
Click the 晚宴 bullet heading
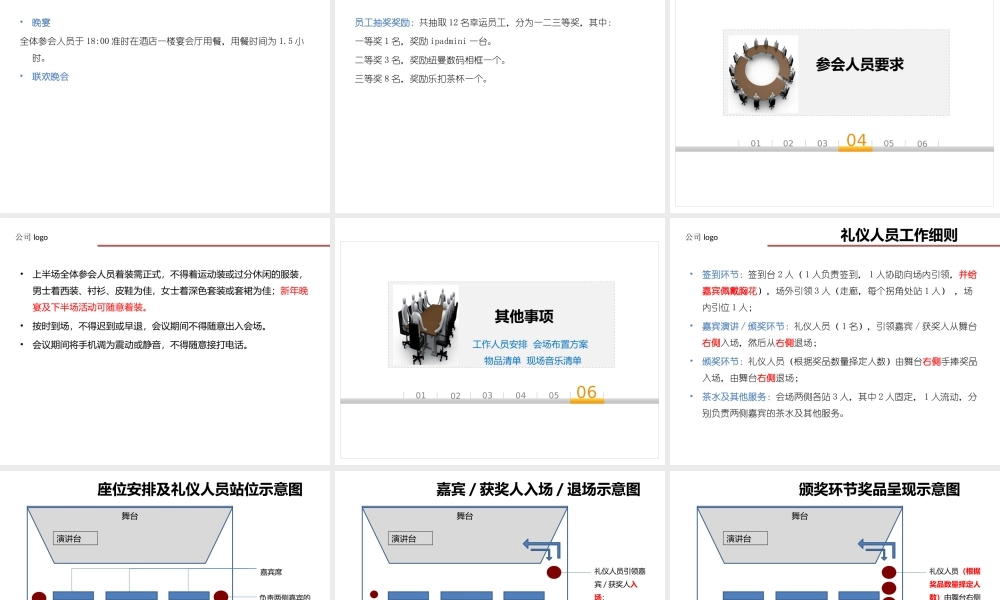coord(41,22)
